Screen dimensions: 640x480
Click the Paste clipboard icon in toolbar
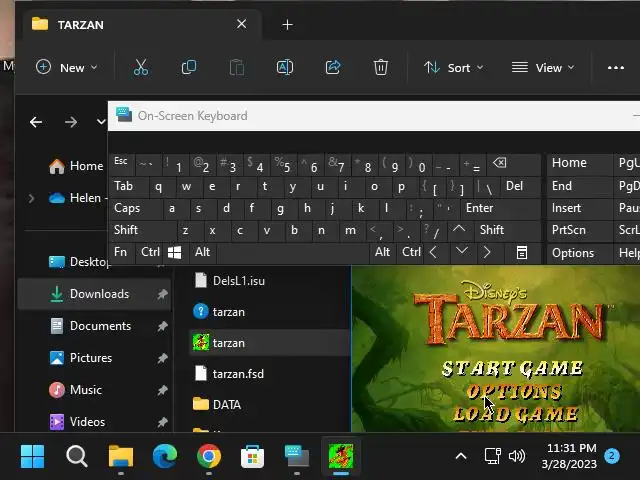[x=237, y=67]
